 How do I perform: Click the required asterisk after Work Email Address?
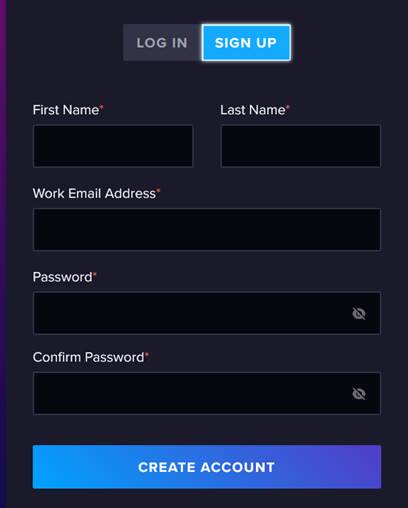tap(158, 190)
